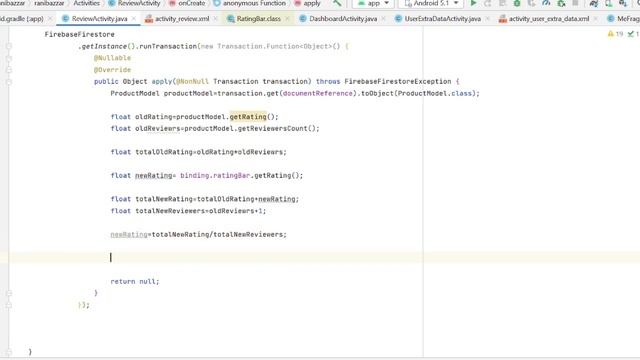Click the apply breadcrumb
This screenshot has width=640, height=360.
point(312,3)
